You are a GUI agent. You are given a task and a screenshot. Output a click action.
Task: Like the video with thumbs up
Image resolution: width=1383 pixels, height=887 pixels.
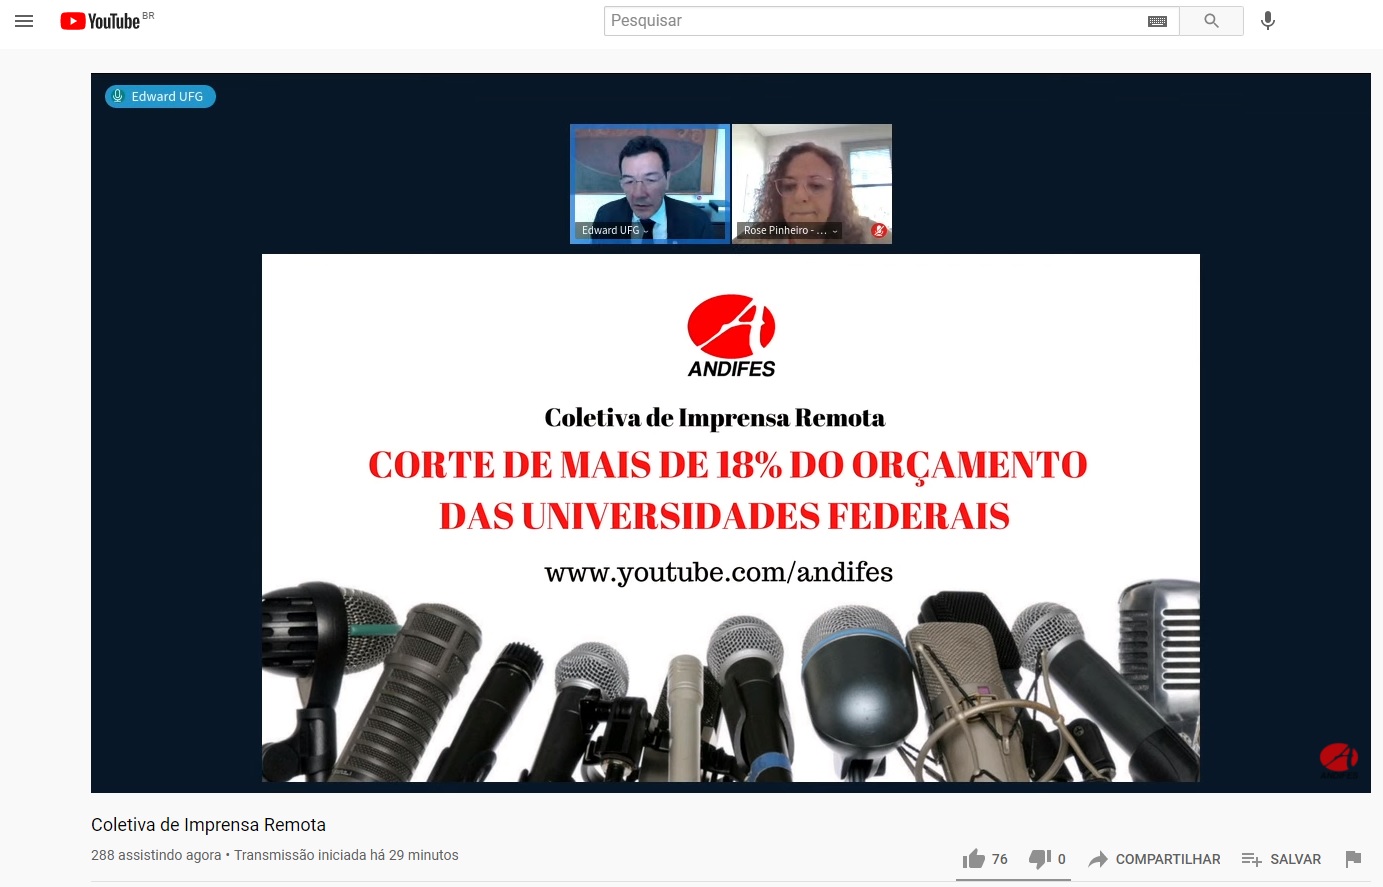[x=974, y=859]
